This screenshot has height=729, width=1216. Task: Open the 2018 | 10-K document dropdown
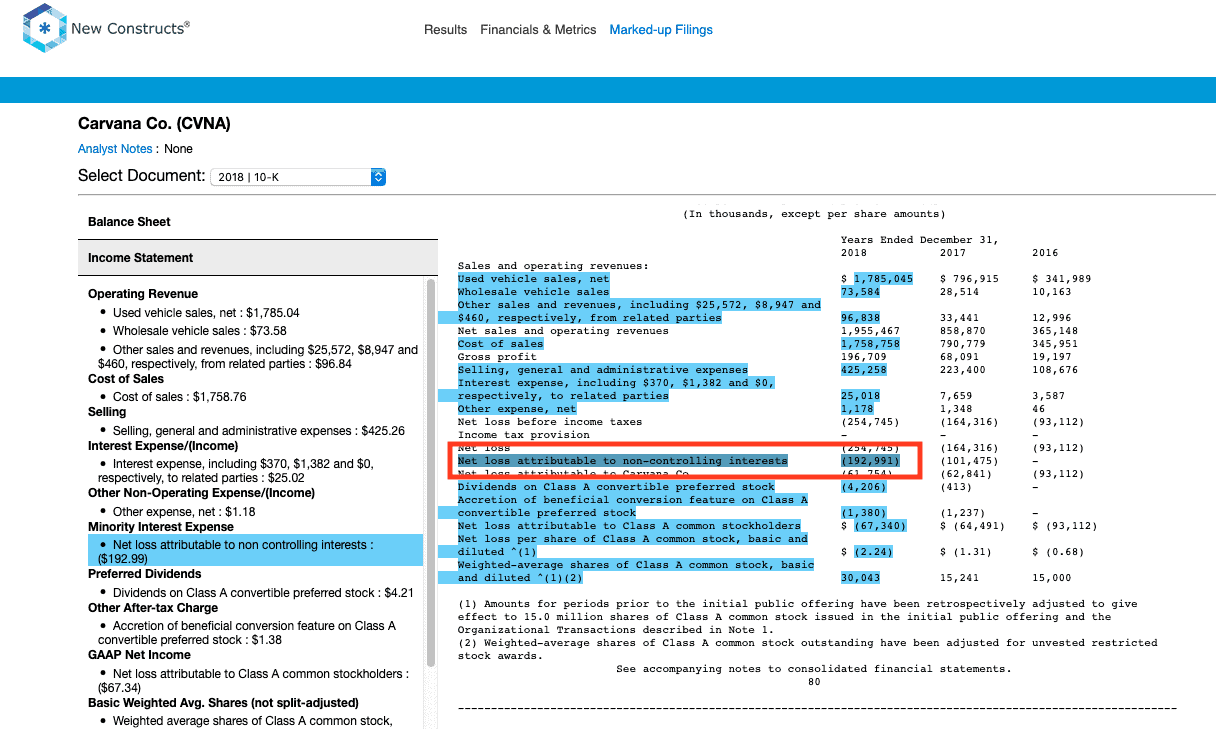click(297, 177)
